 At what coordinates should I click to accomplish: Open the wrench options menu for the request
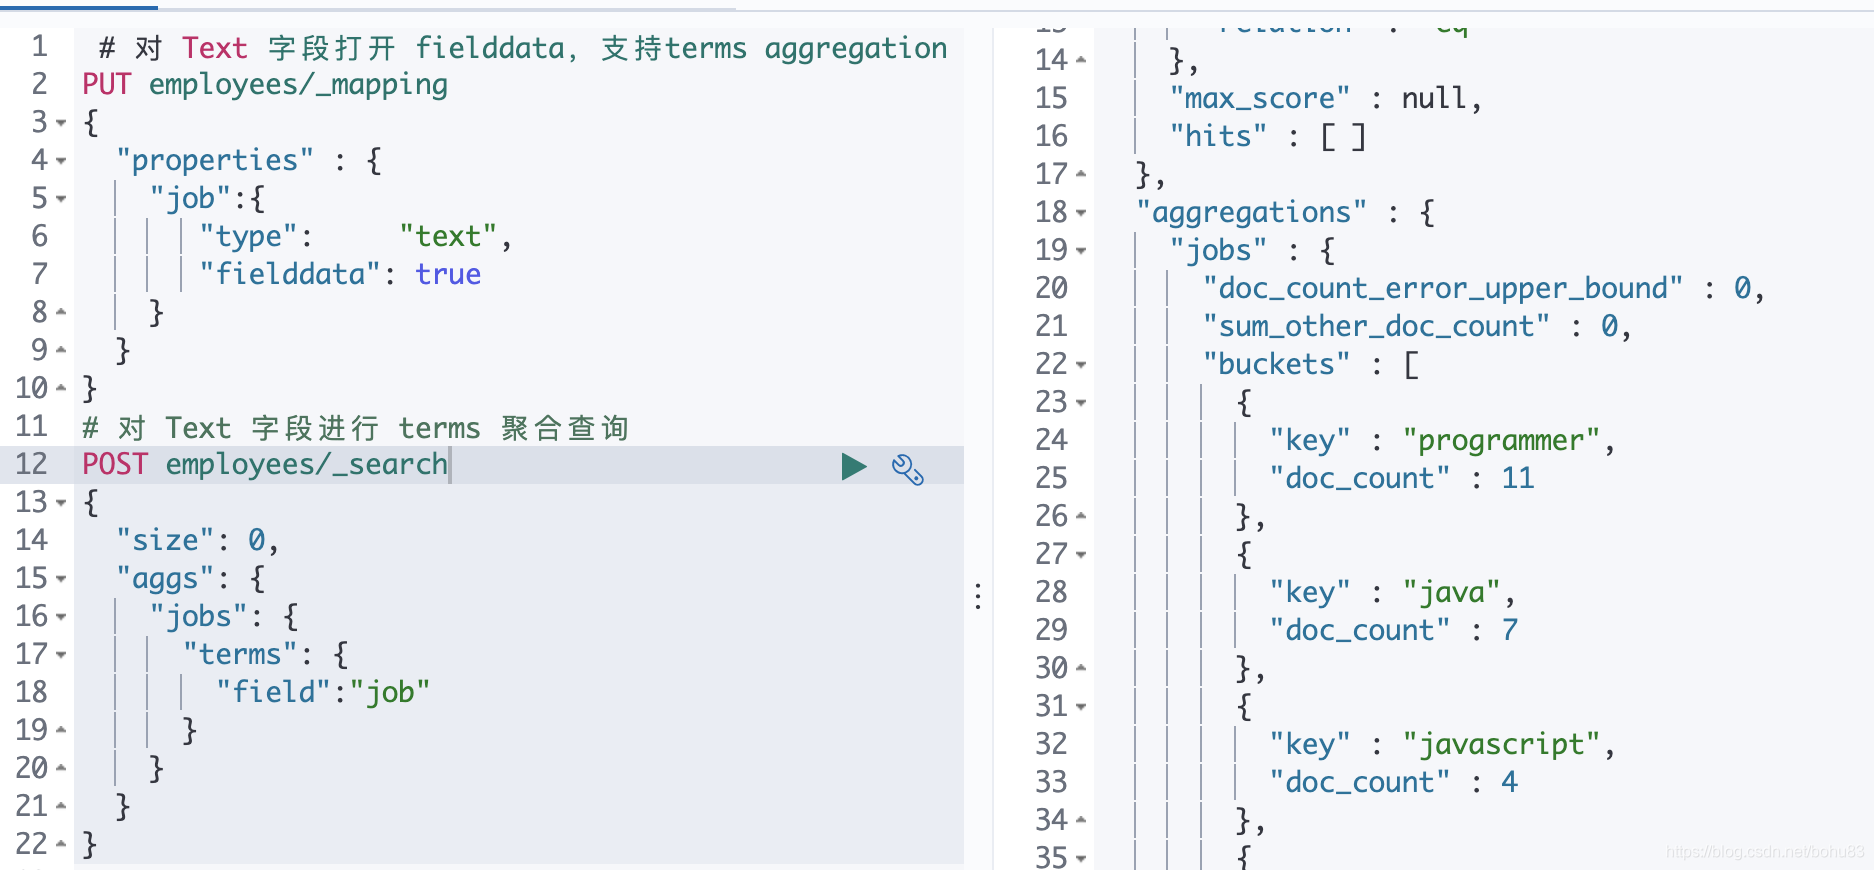[907, 468]
